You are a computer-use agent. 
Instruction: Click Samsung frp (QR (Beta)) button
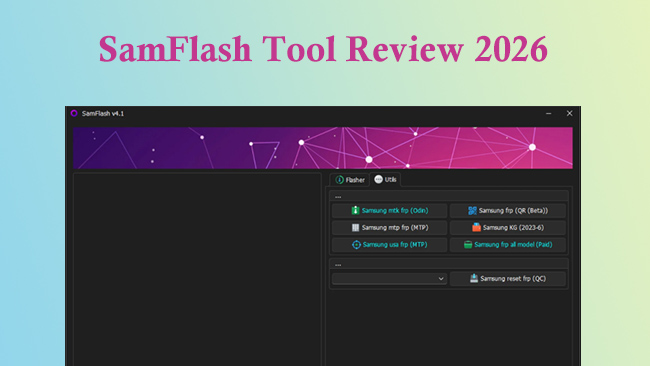[x=508, y=211]
